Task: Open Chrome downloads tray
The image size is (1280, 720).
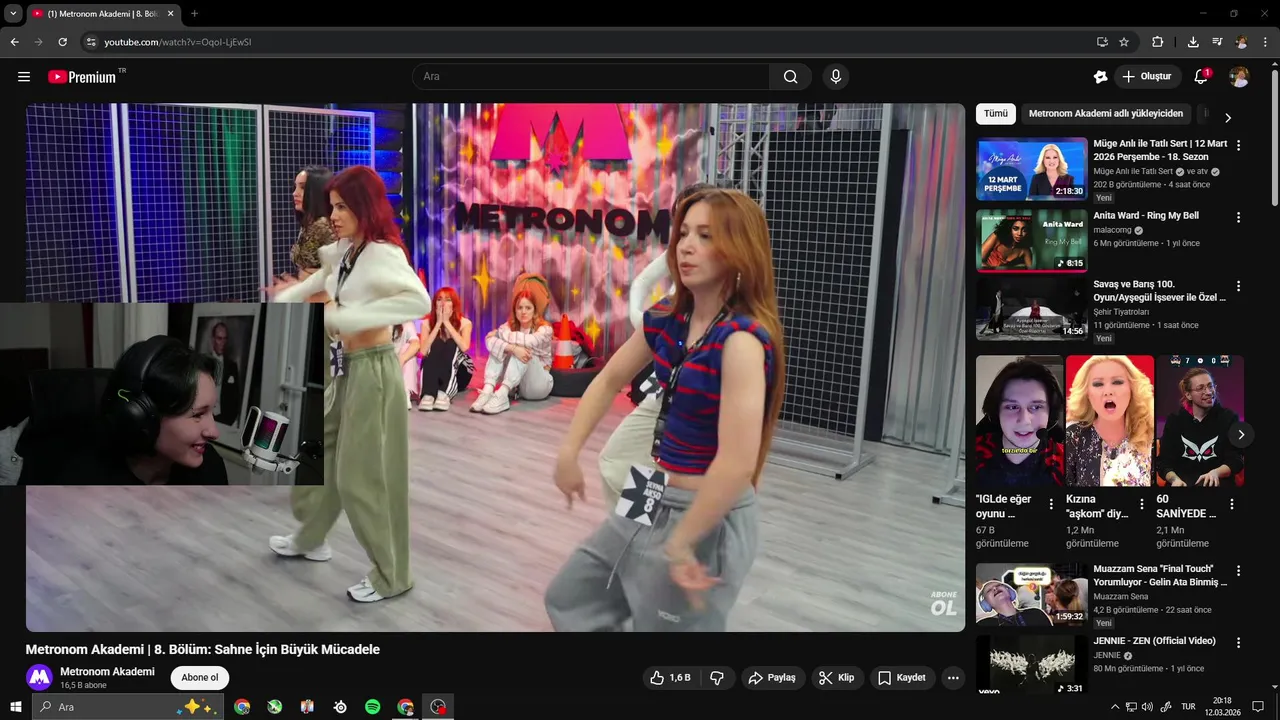Action: (x=1193, y=42)
